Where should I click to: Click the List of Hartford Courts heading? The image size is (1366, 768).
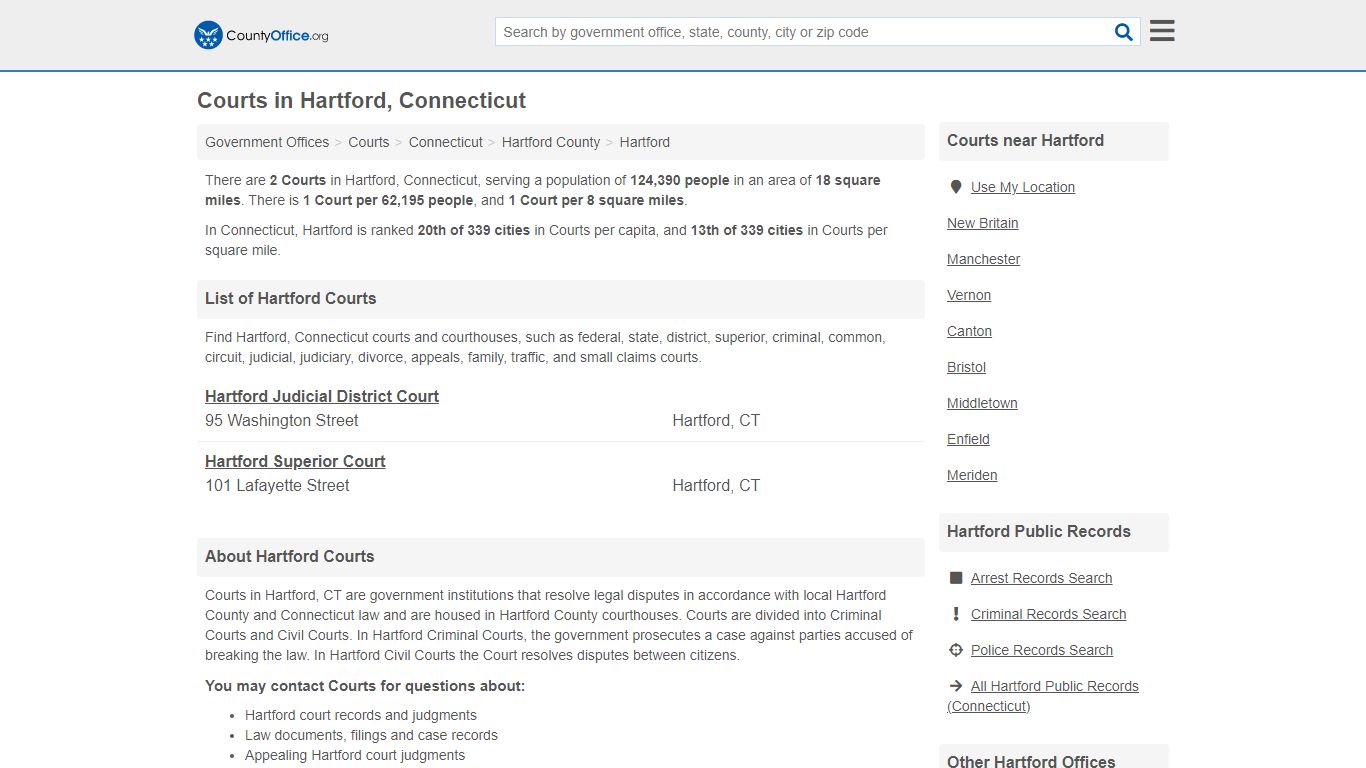click(291, 298)
